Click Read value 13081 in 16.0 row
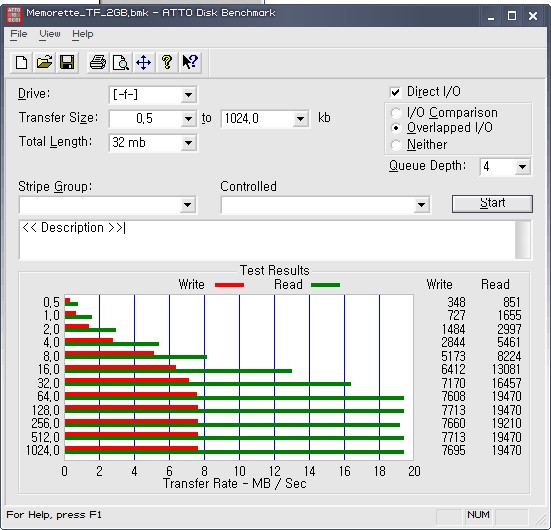Image resolution: width=551 pixels, height=530 pixels. 506,369
